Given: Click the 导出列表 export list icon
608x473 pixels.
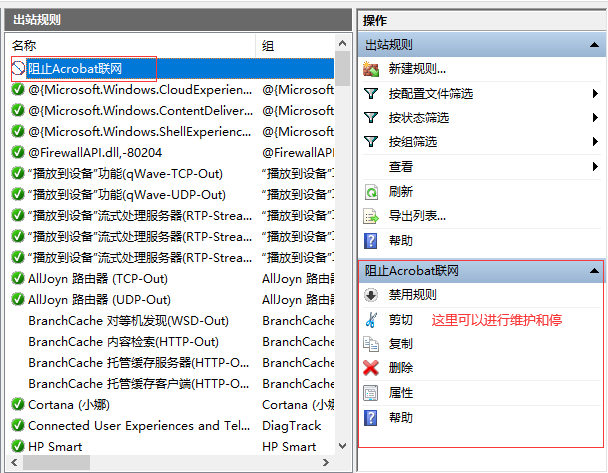Looking at the screenshot, I should pyautogui.click(x=371, y=216).
